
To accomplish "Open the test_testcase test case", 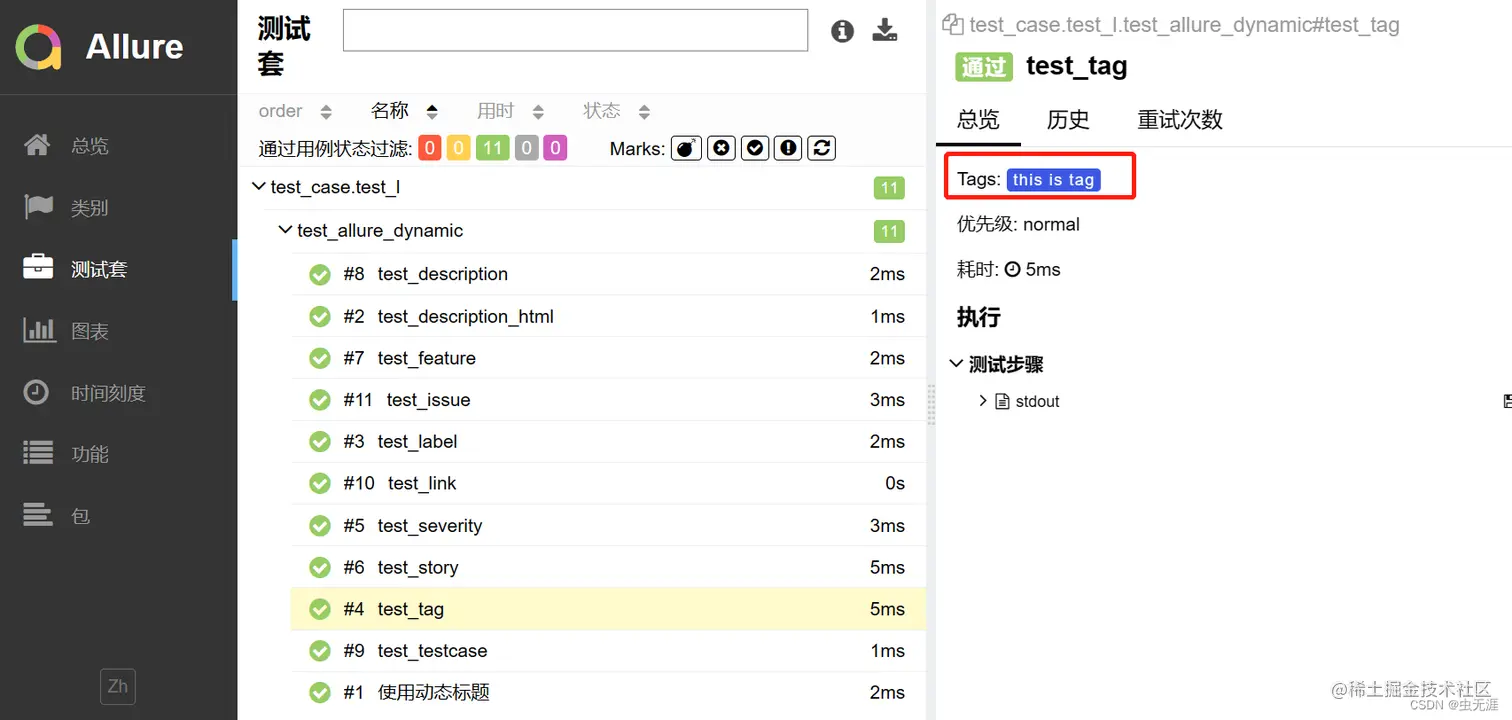I will point(608,651).
